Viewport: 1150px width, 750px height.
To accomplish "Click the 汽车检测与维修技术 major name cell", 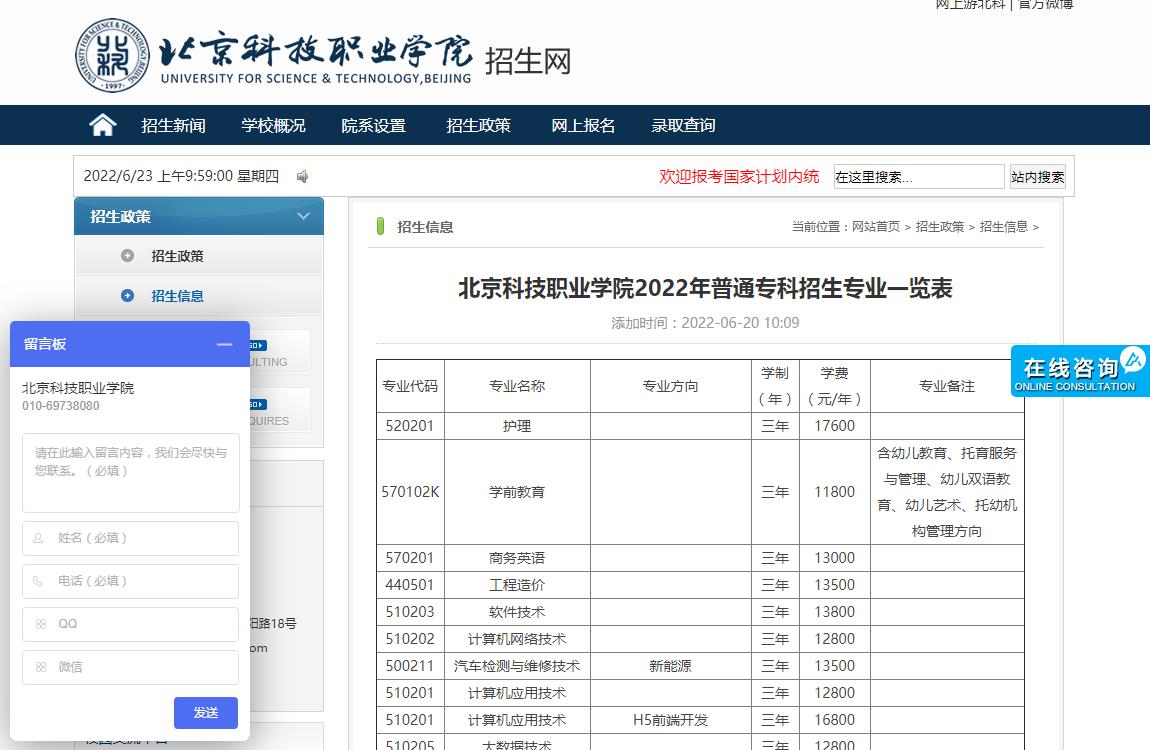I will [x=517, y=666].
